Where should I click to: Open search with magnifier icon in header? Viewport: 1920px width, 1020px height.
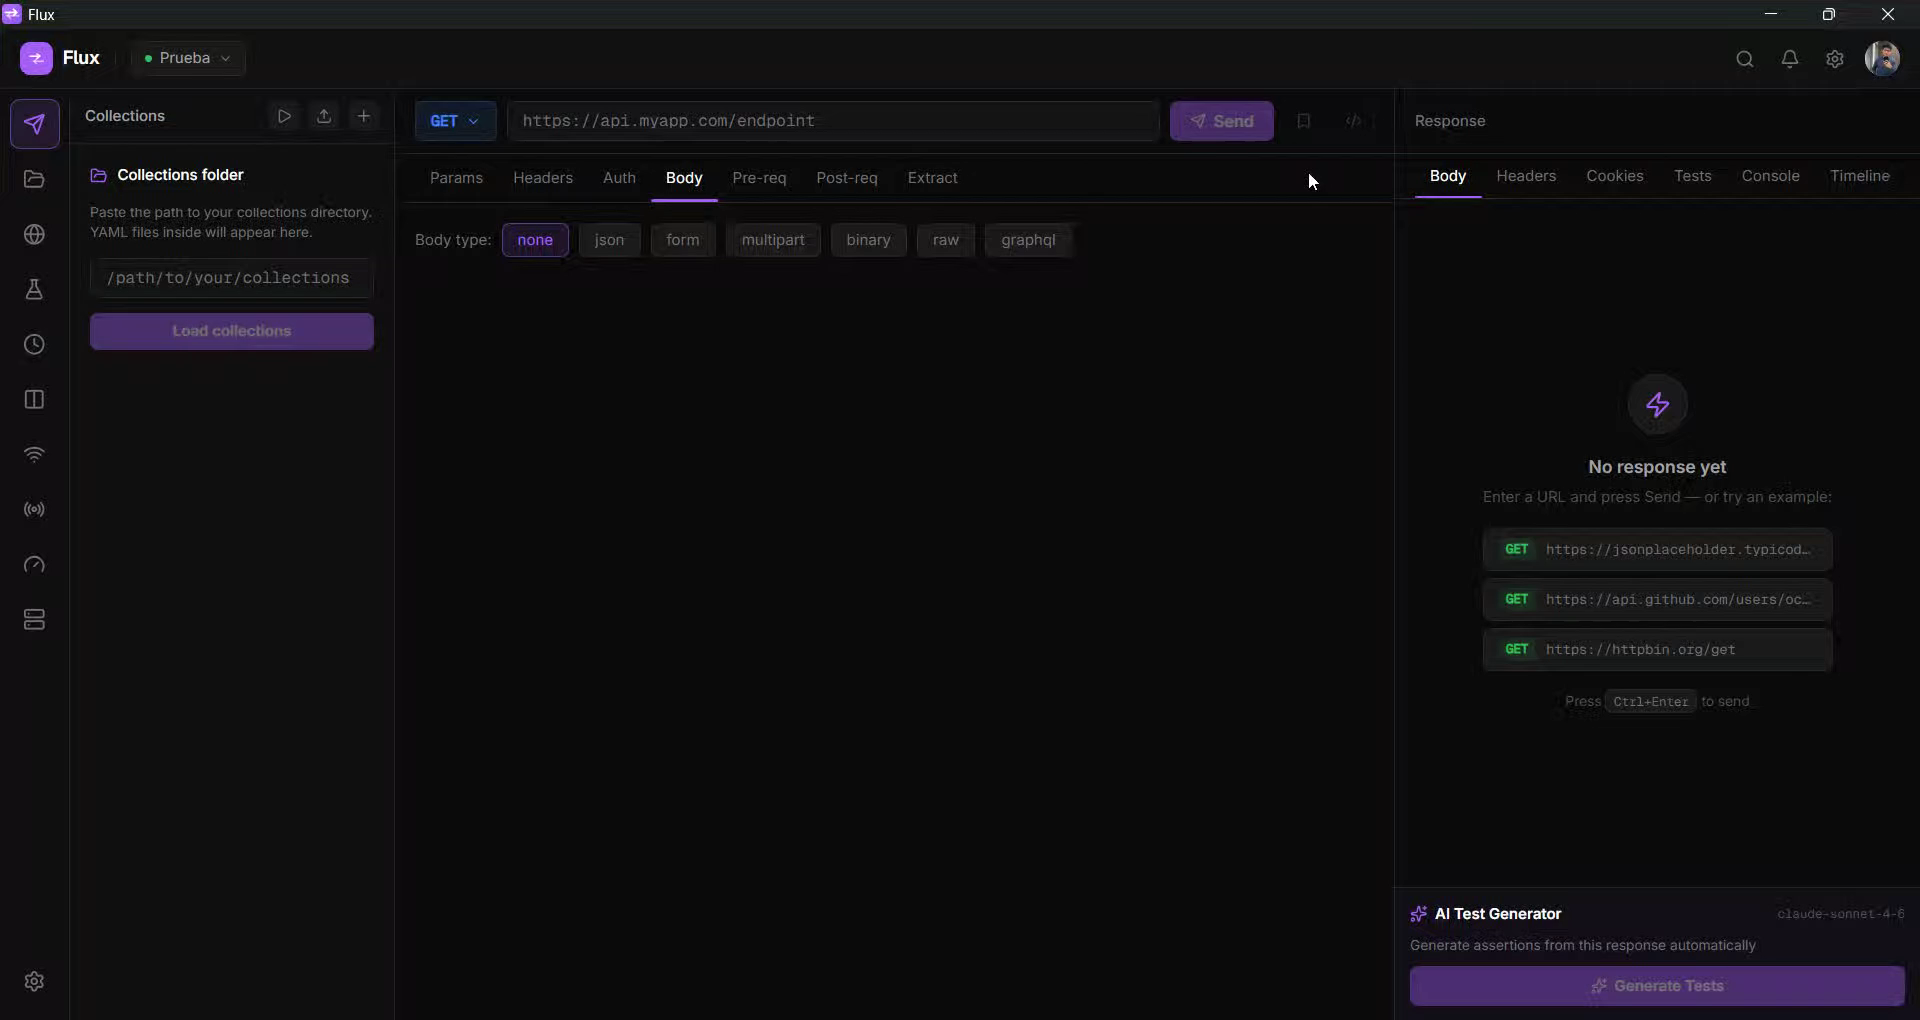[x=1745, y=59]
